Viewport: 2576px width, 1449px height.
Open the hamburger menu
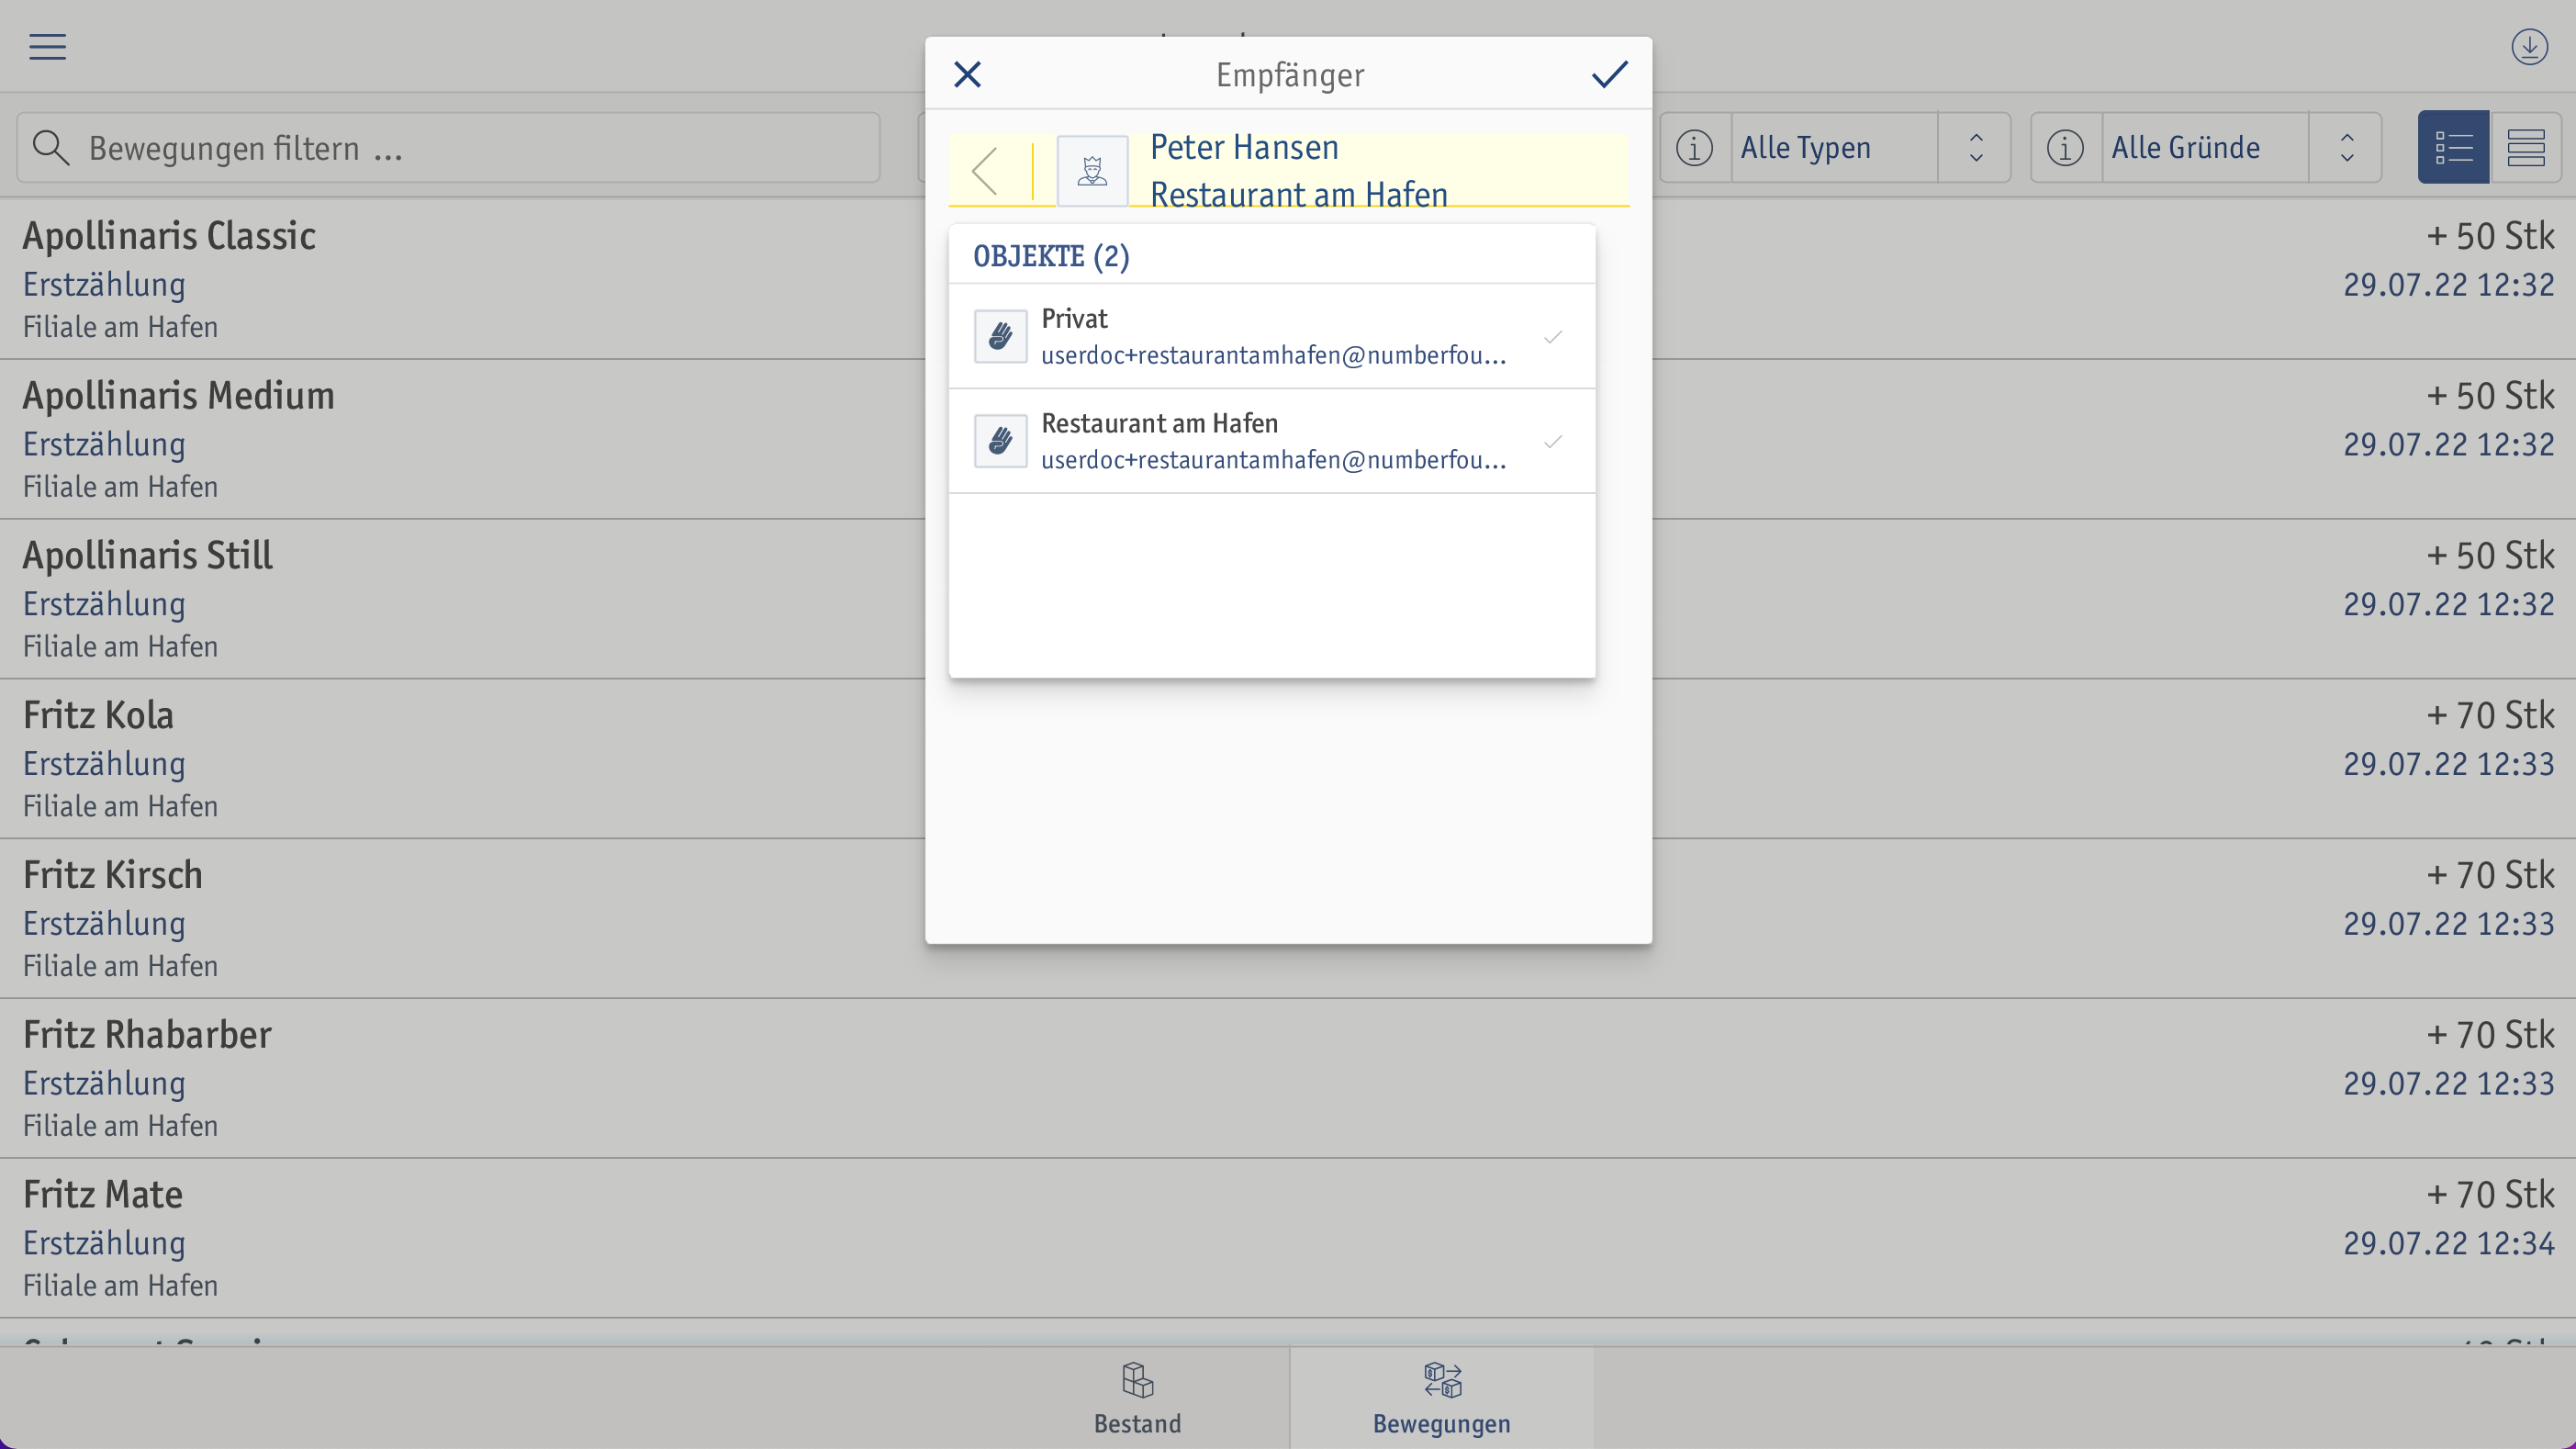click(x=47, y=47)
